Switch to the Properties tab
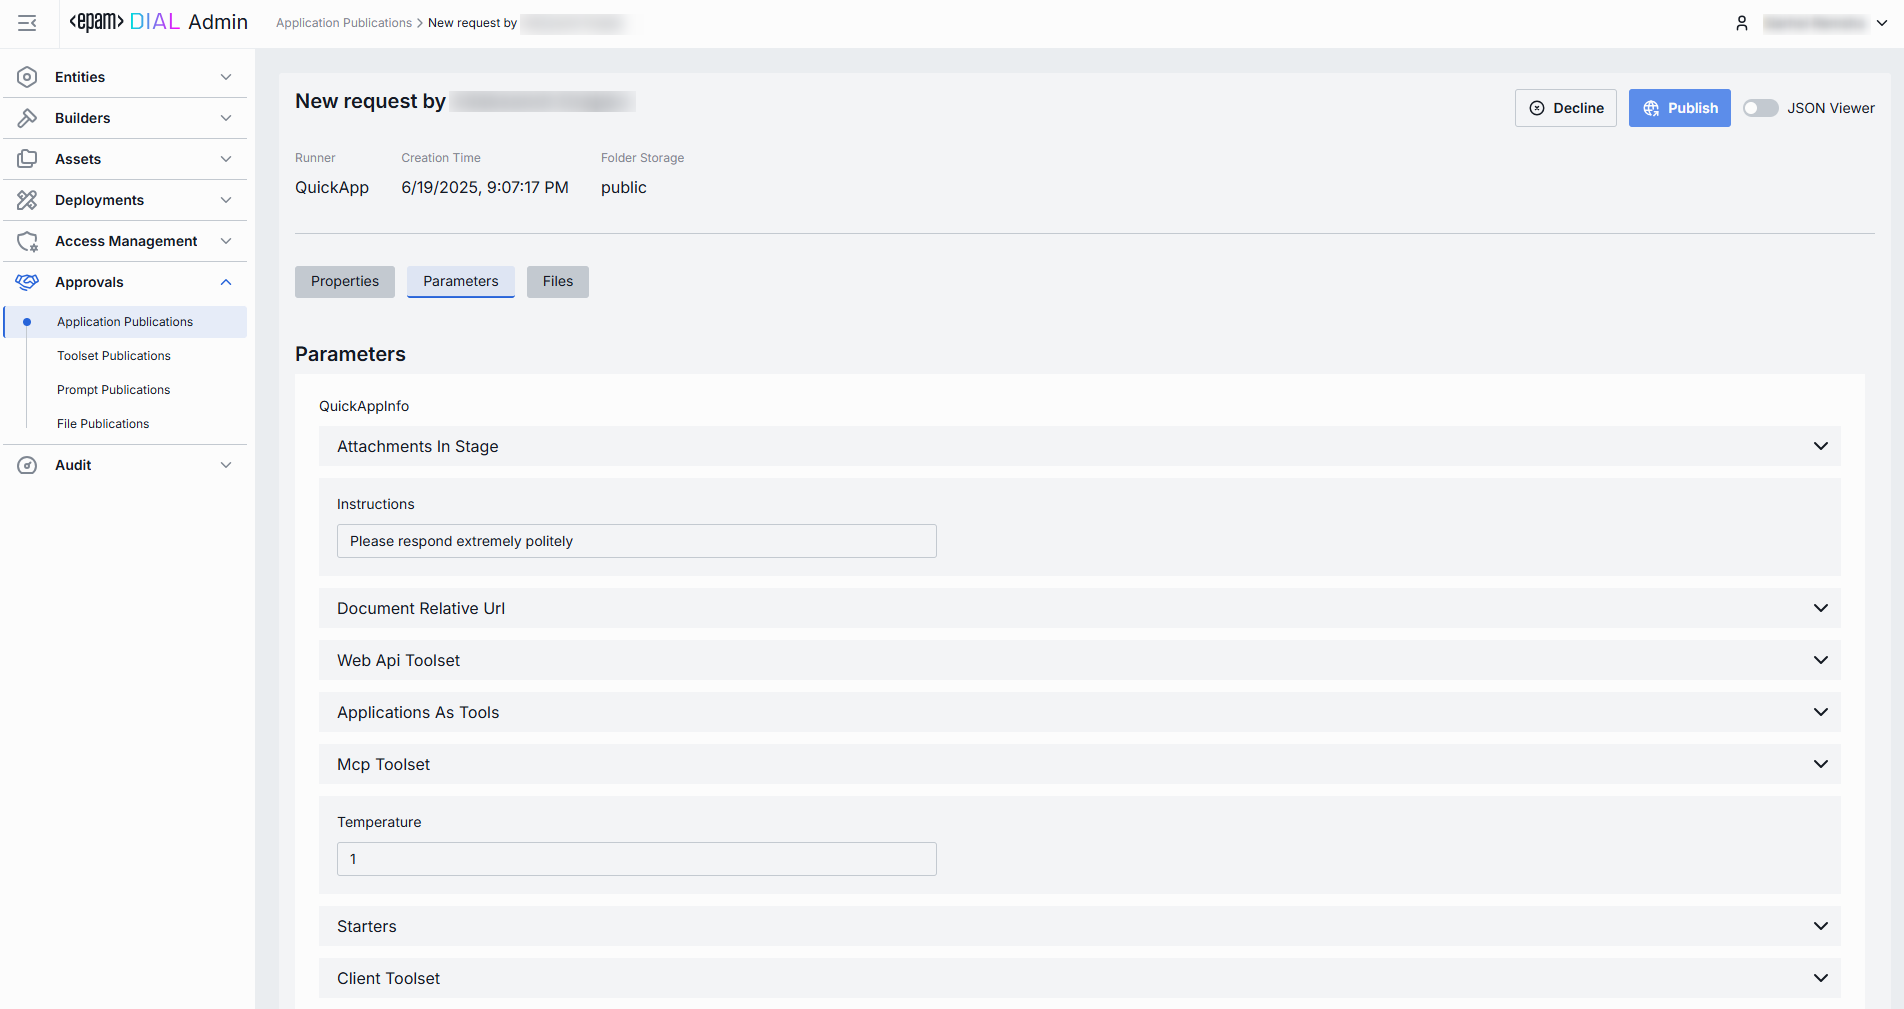 click(x=345, y=281)
